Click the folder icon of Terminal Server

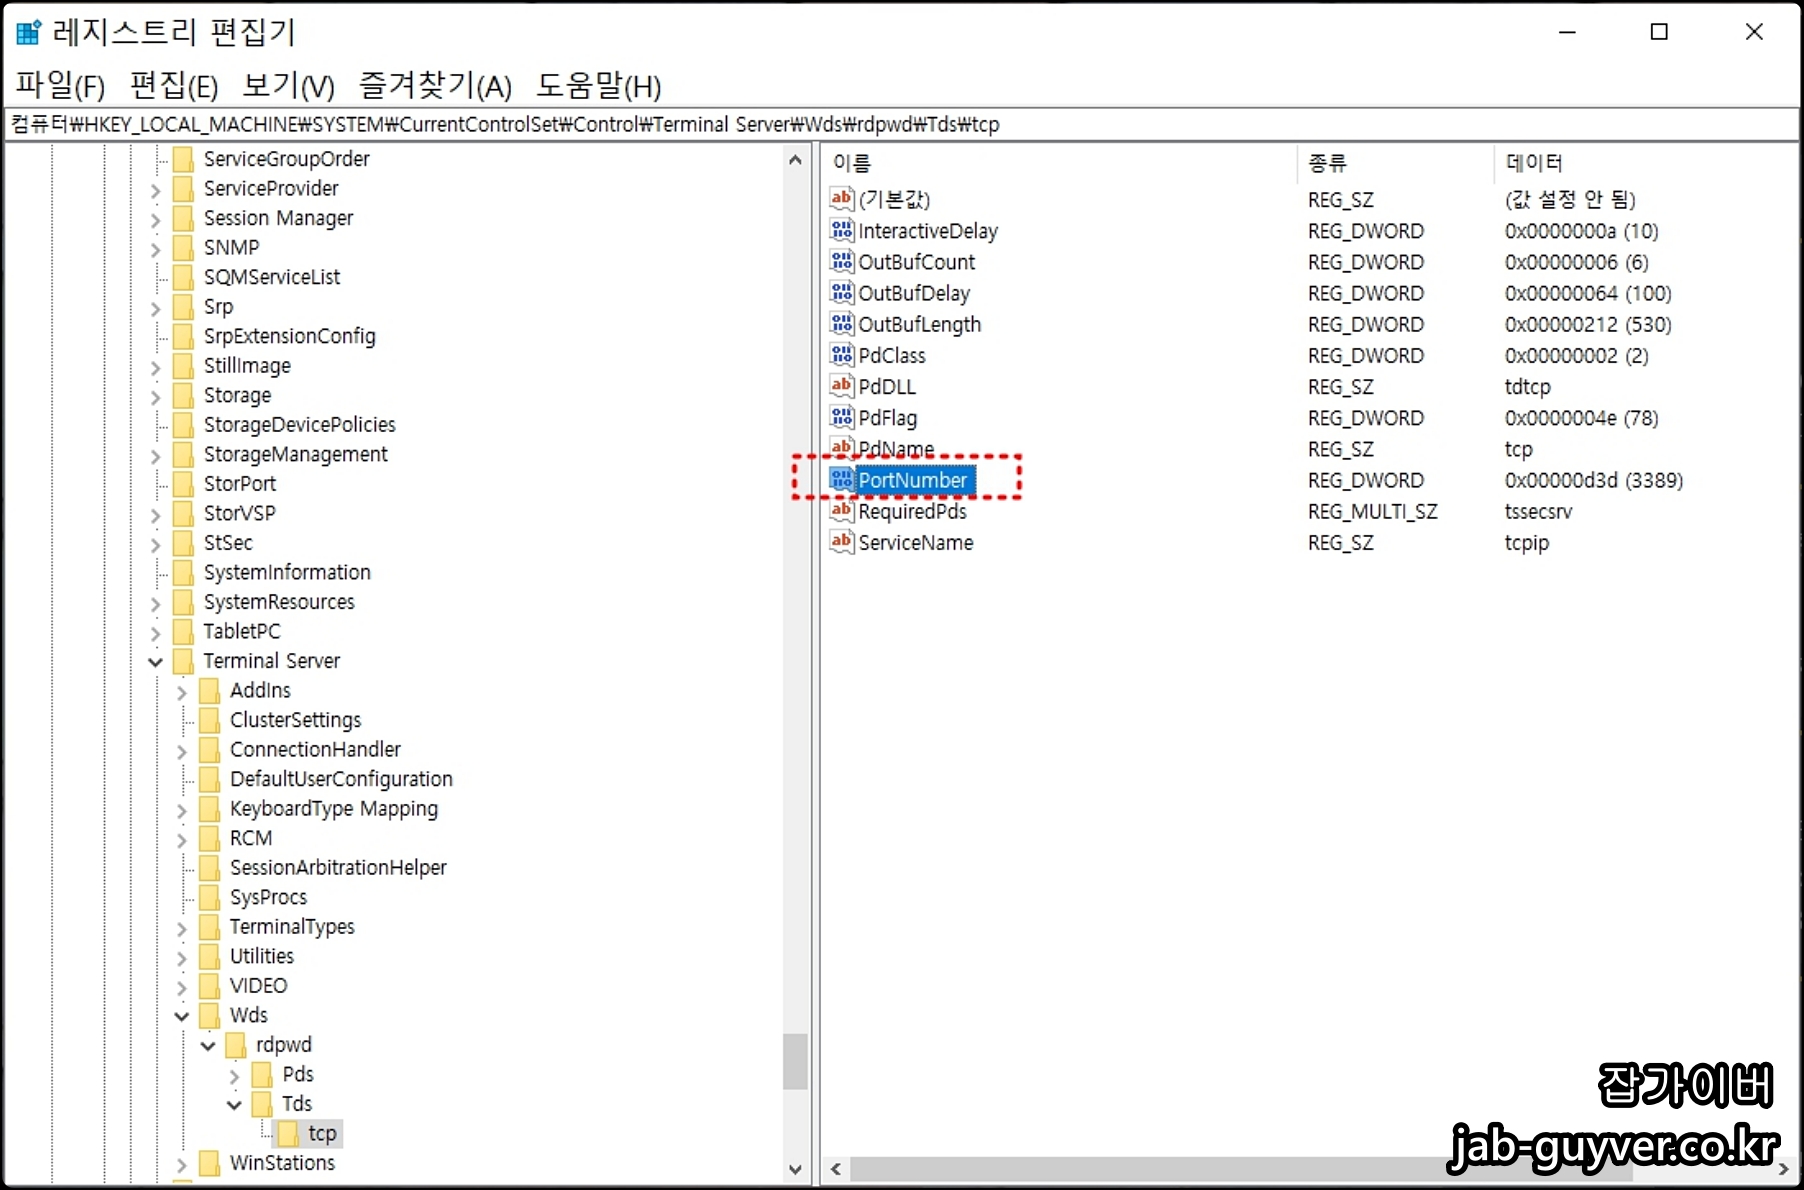pos(183,661)
